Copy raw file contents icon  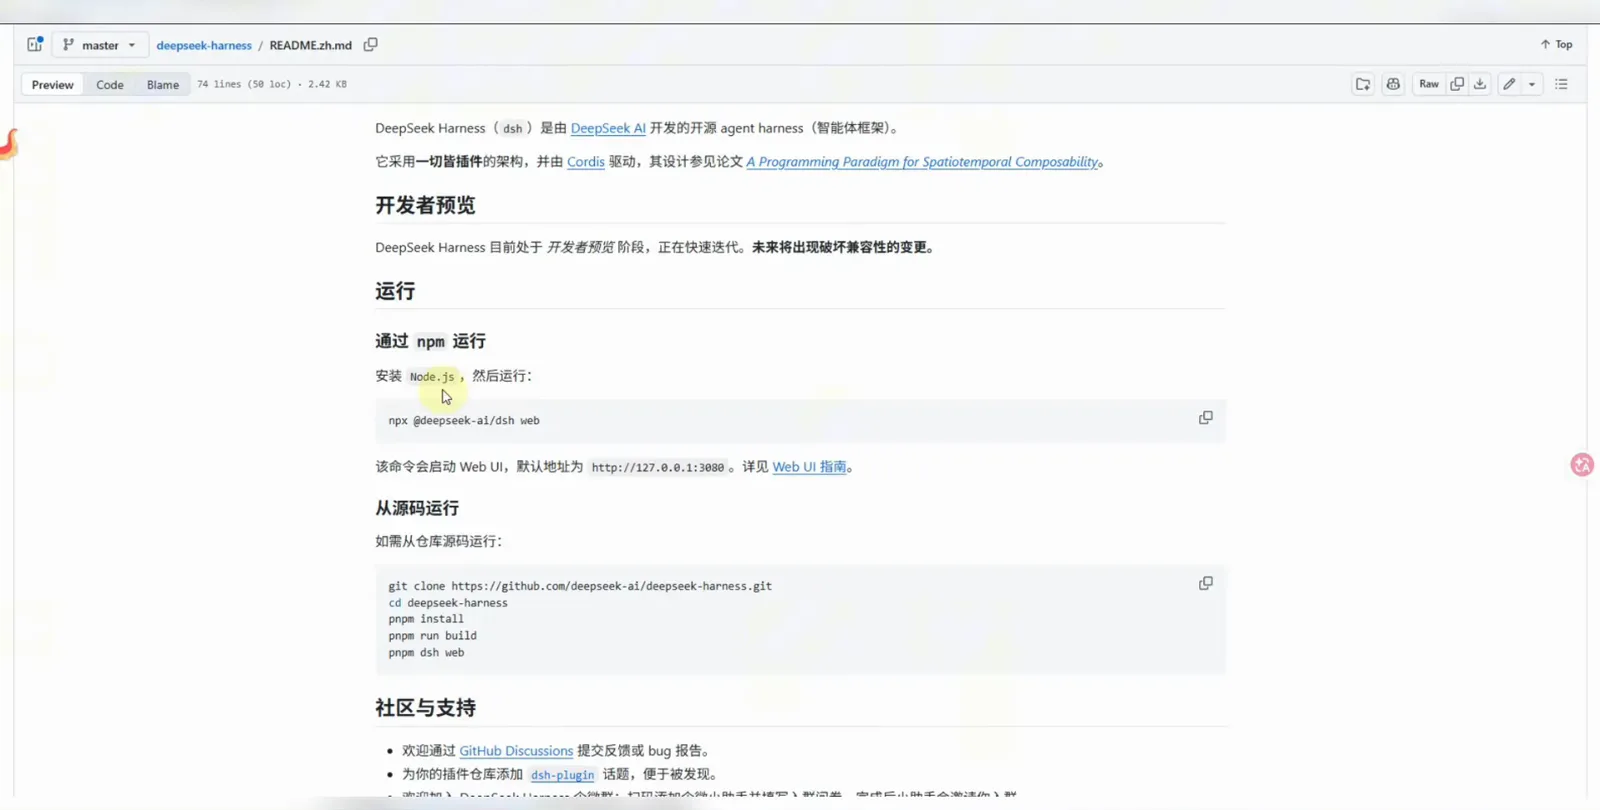click(x=1457, y=84)
